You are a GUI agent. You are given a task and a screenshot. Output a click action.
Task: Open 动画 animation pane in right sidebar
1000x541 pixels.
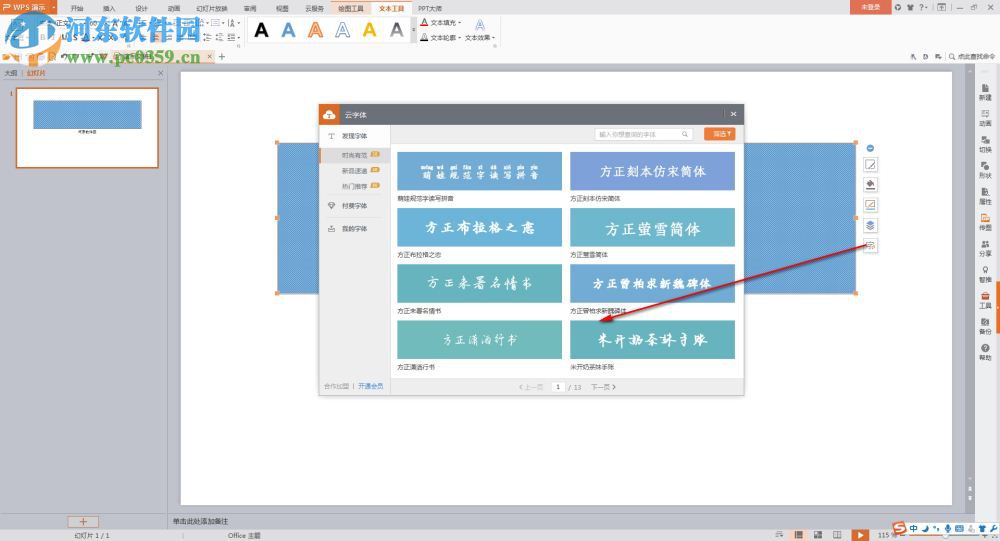[x=985, y=118]
